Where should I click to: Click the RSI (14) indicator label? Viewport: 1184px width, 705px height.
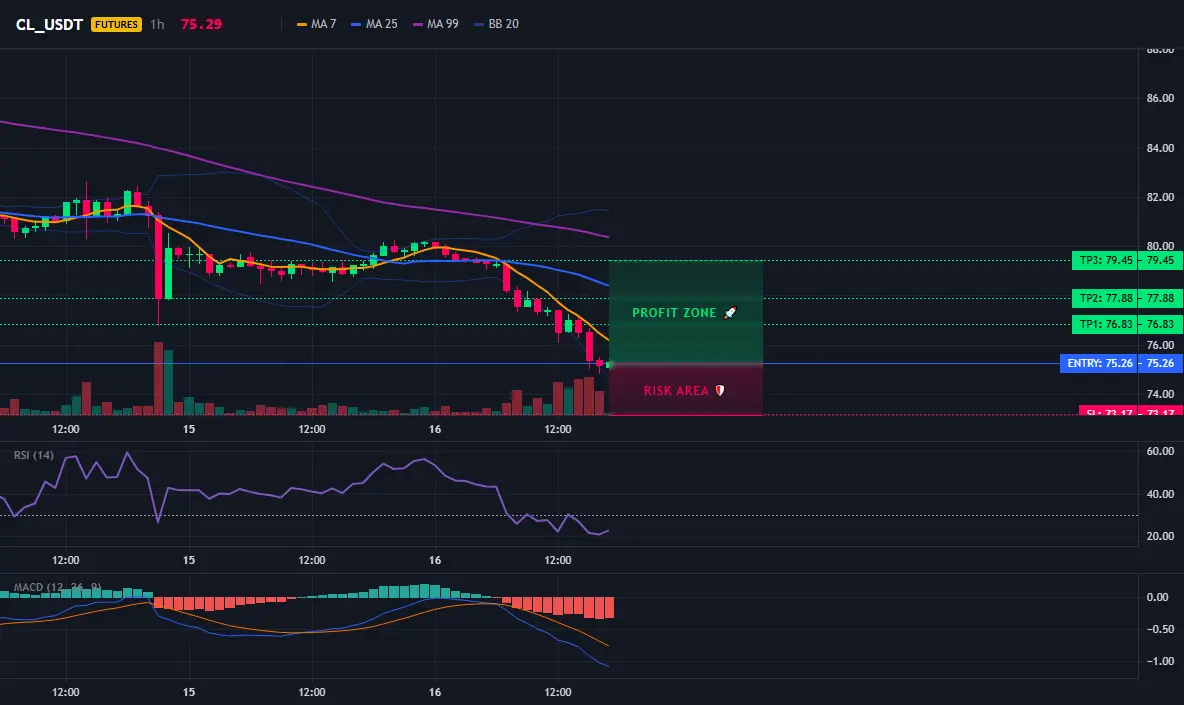tap(34, 455)
